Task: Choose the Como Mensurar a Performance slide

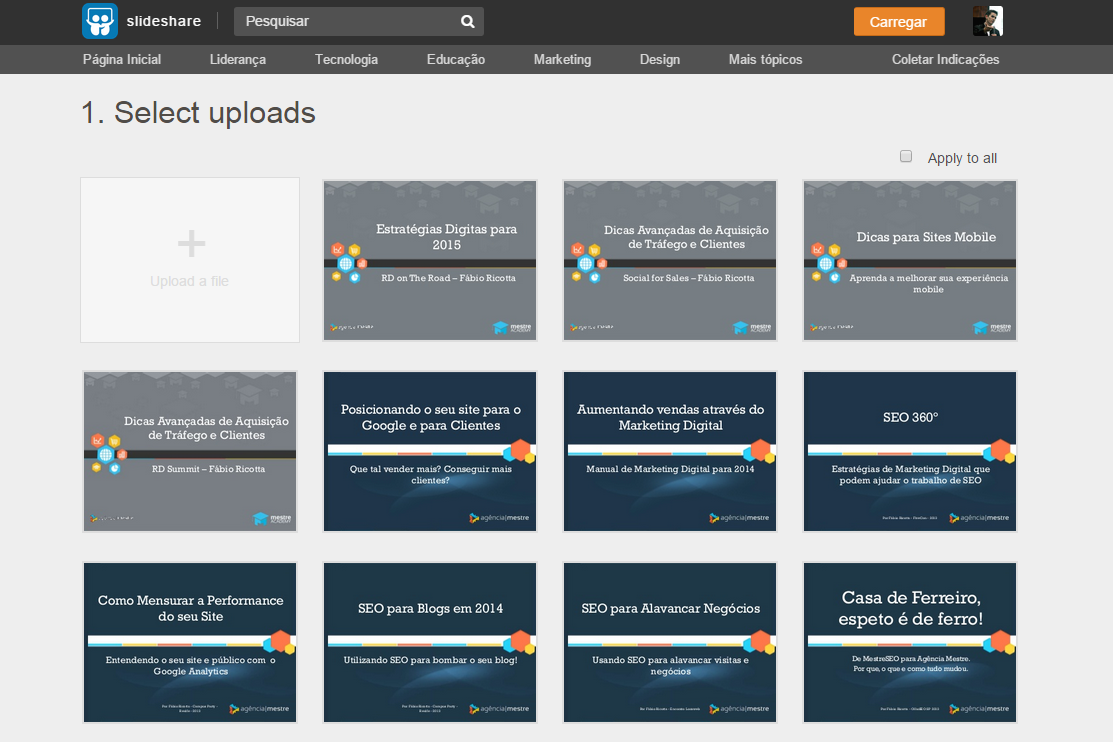Action: click(190, 642)
